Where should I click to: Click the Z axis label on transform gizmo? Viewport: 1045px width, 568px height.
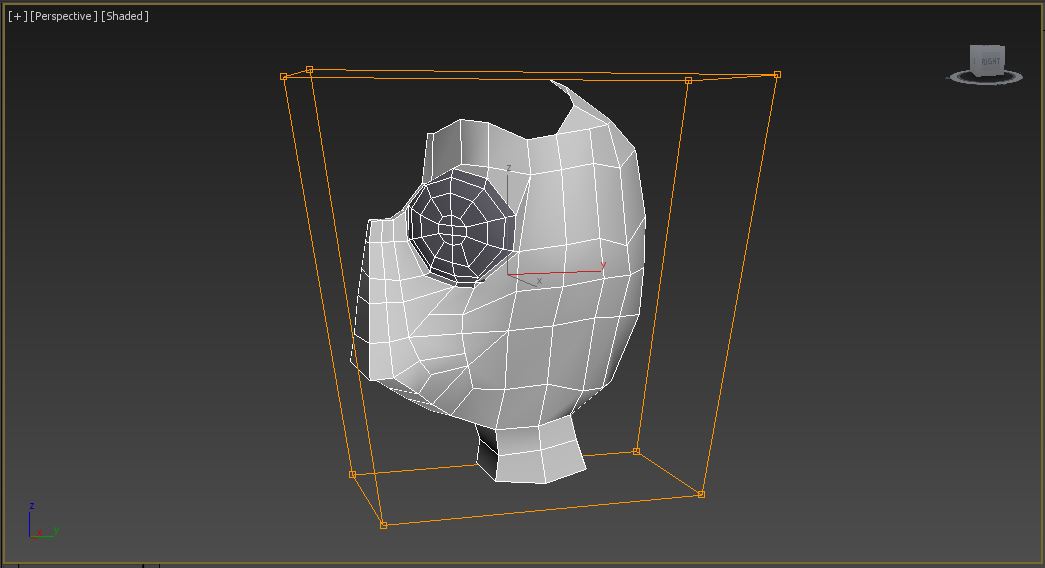(509, 168)
